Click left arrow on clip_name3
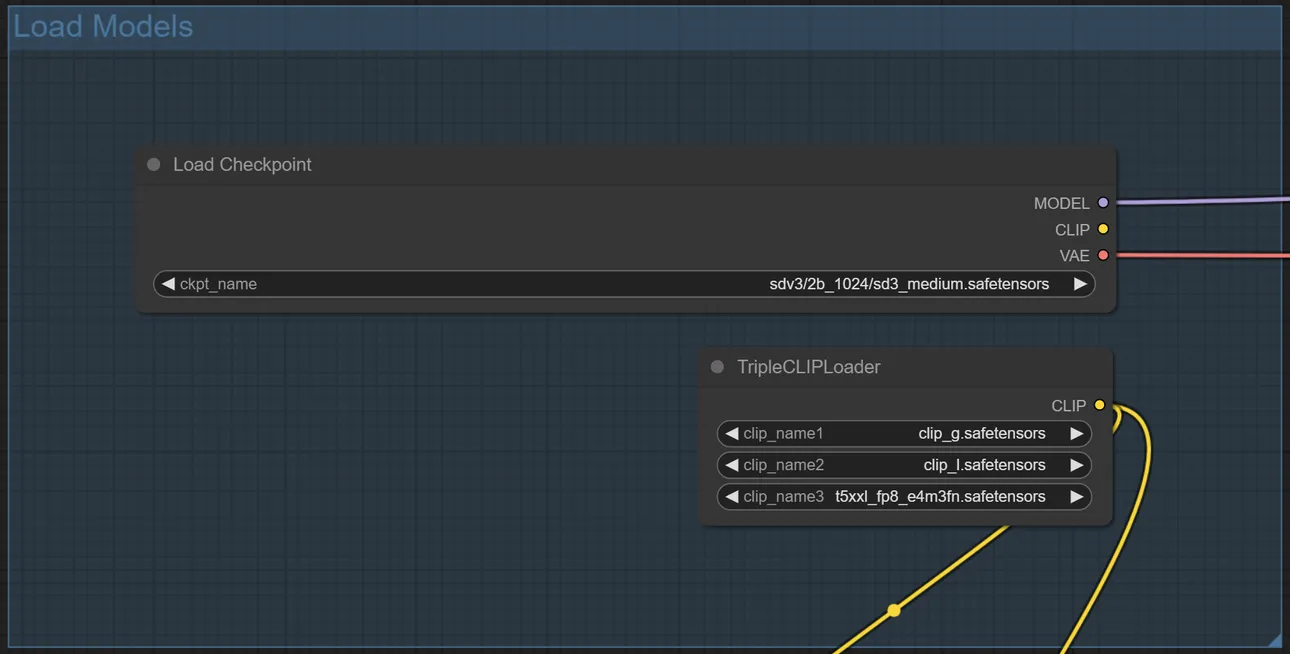 (x=732, y=497)
